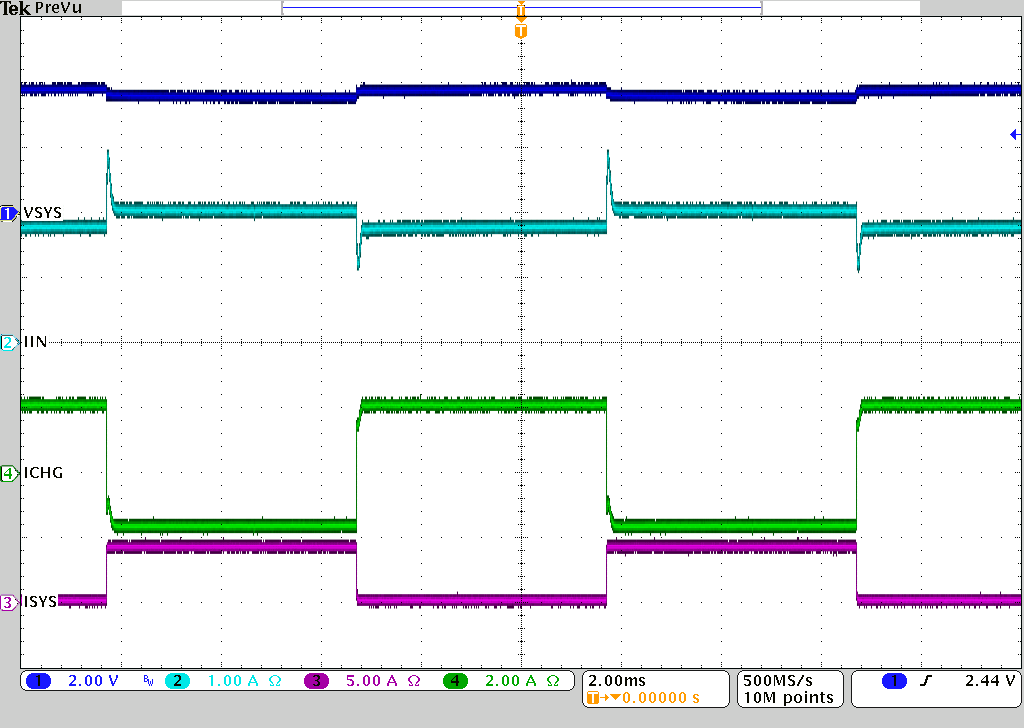Toggle the Channel 1 VSYS ground marker
Viewport: 1024px width, 728px height.
[x=8, y=213]
